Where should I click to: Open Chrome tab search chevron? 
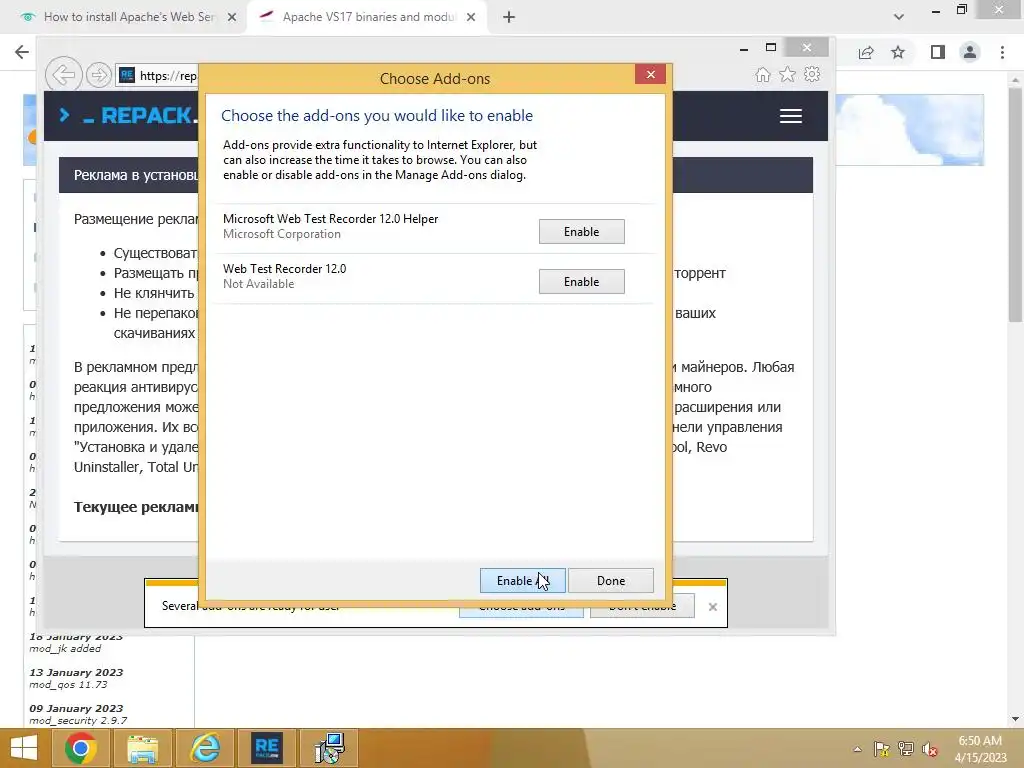click(899, 17)
